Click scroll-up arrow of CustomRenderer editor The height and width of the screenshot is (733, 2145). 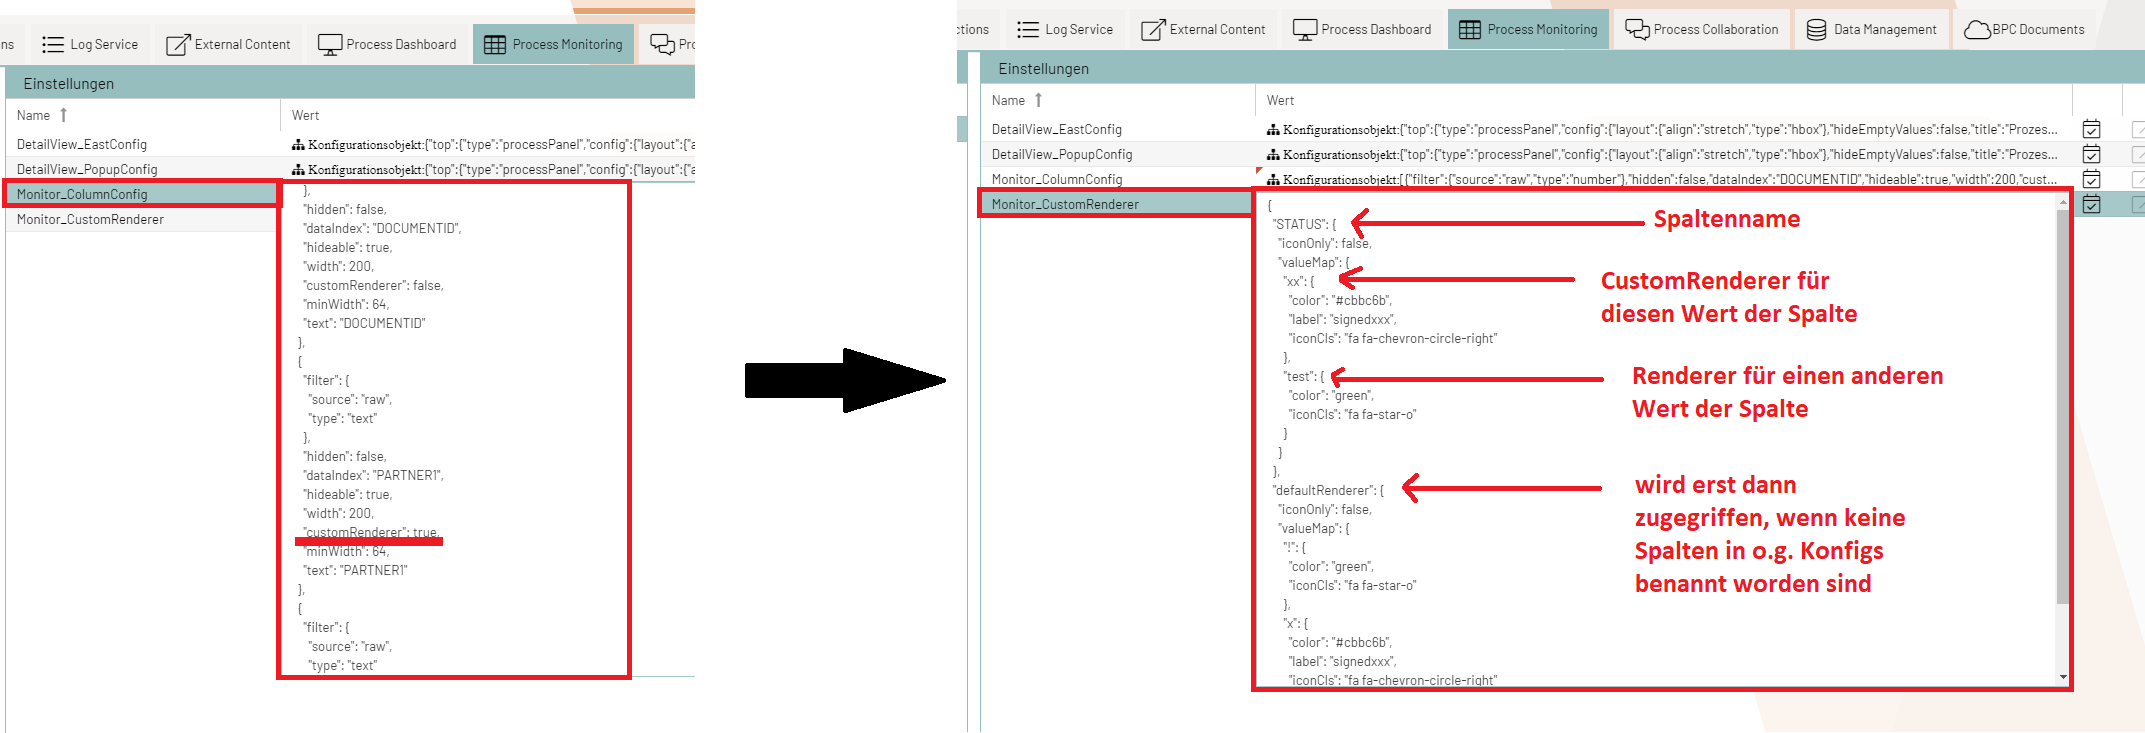pyautogui.click(x=2062, y=202)
